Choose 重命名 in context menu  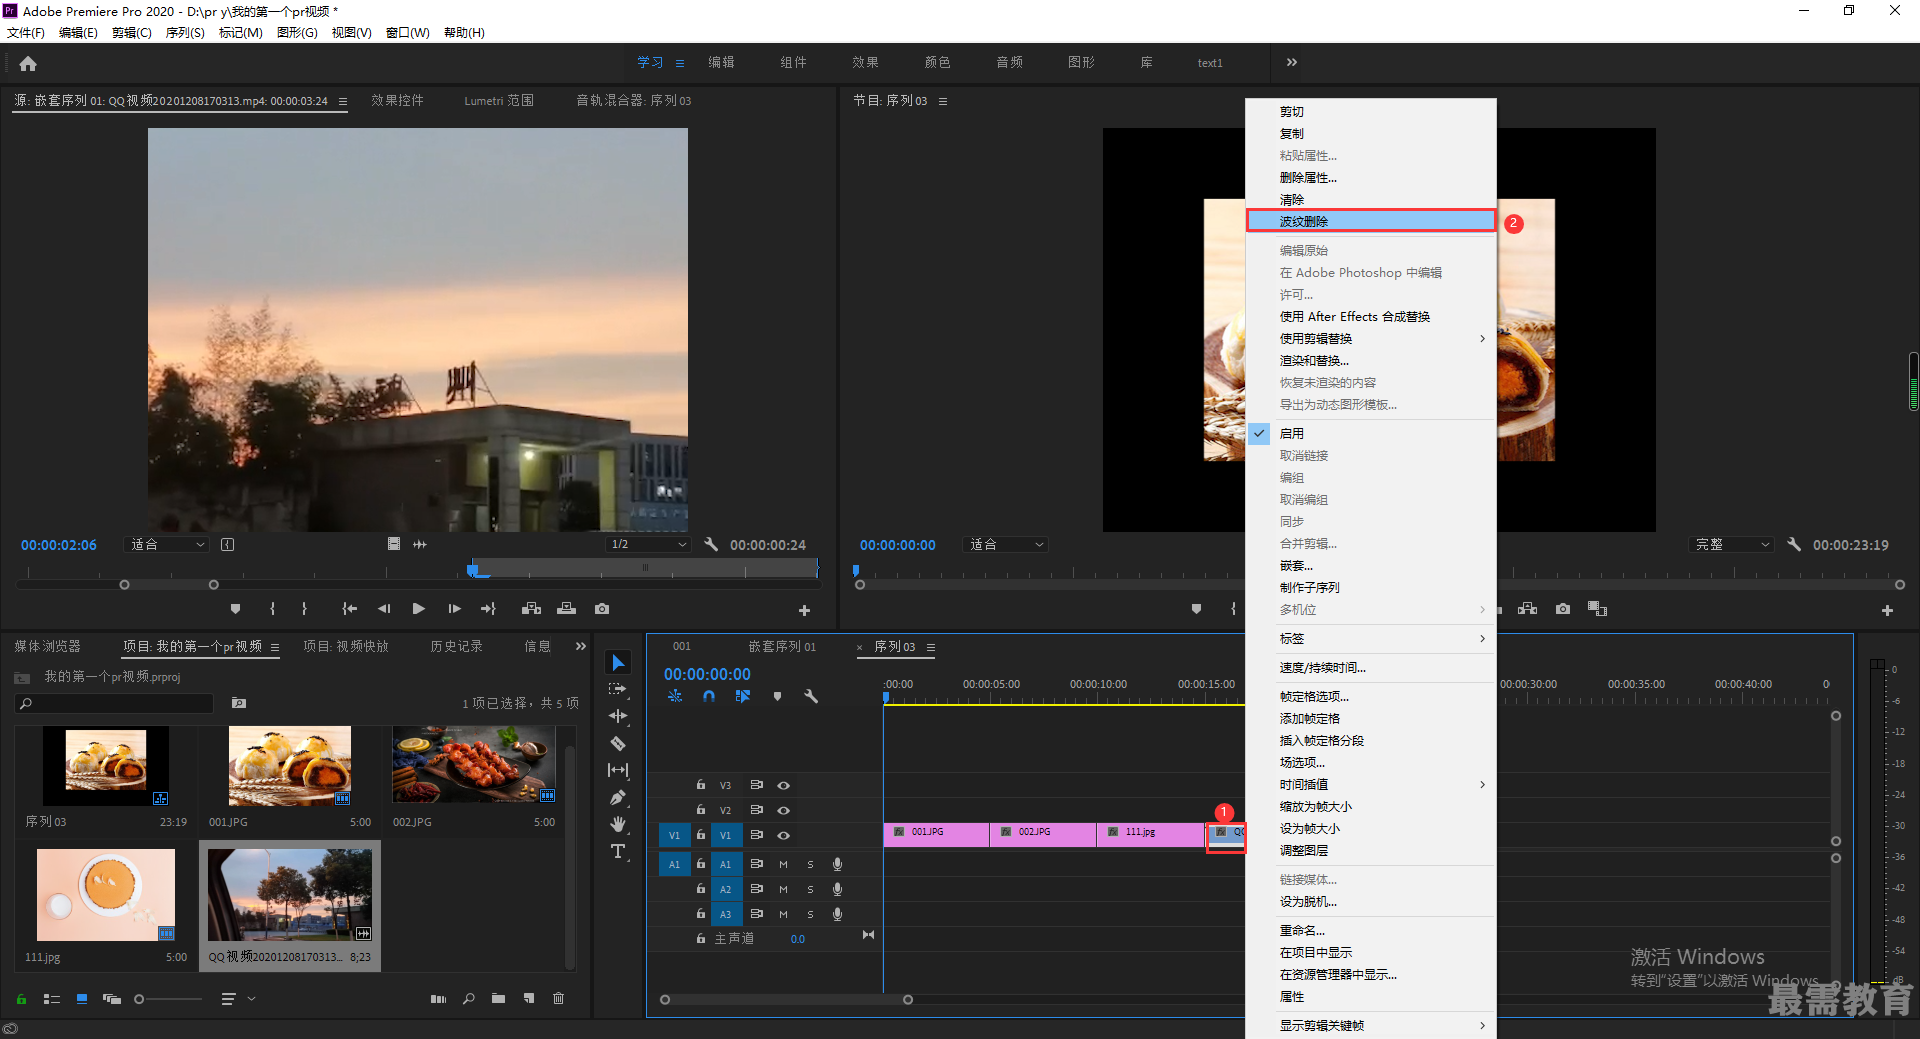coord(1371,930)
